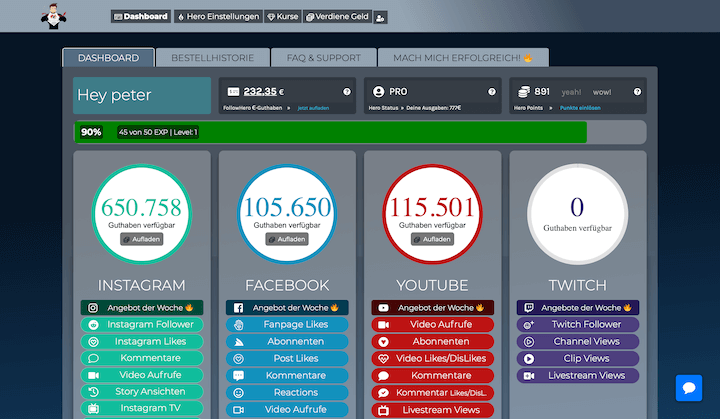Select YouTube Video Aufrufe
Image resolution: width=720 pixels, height=419 pixels.
point(433,324)
